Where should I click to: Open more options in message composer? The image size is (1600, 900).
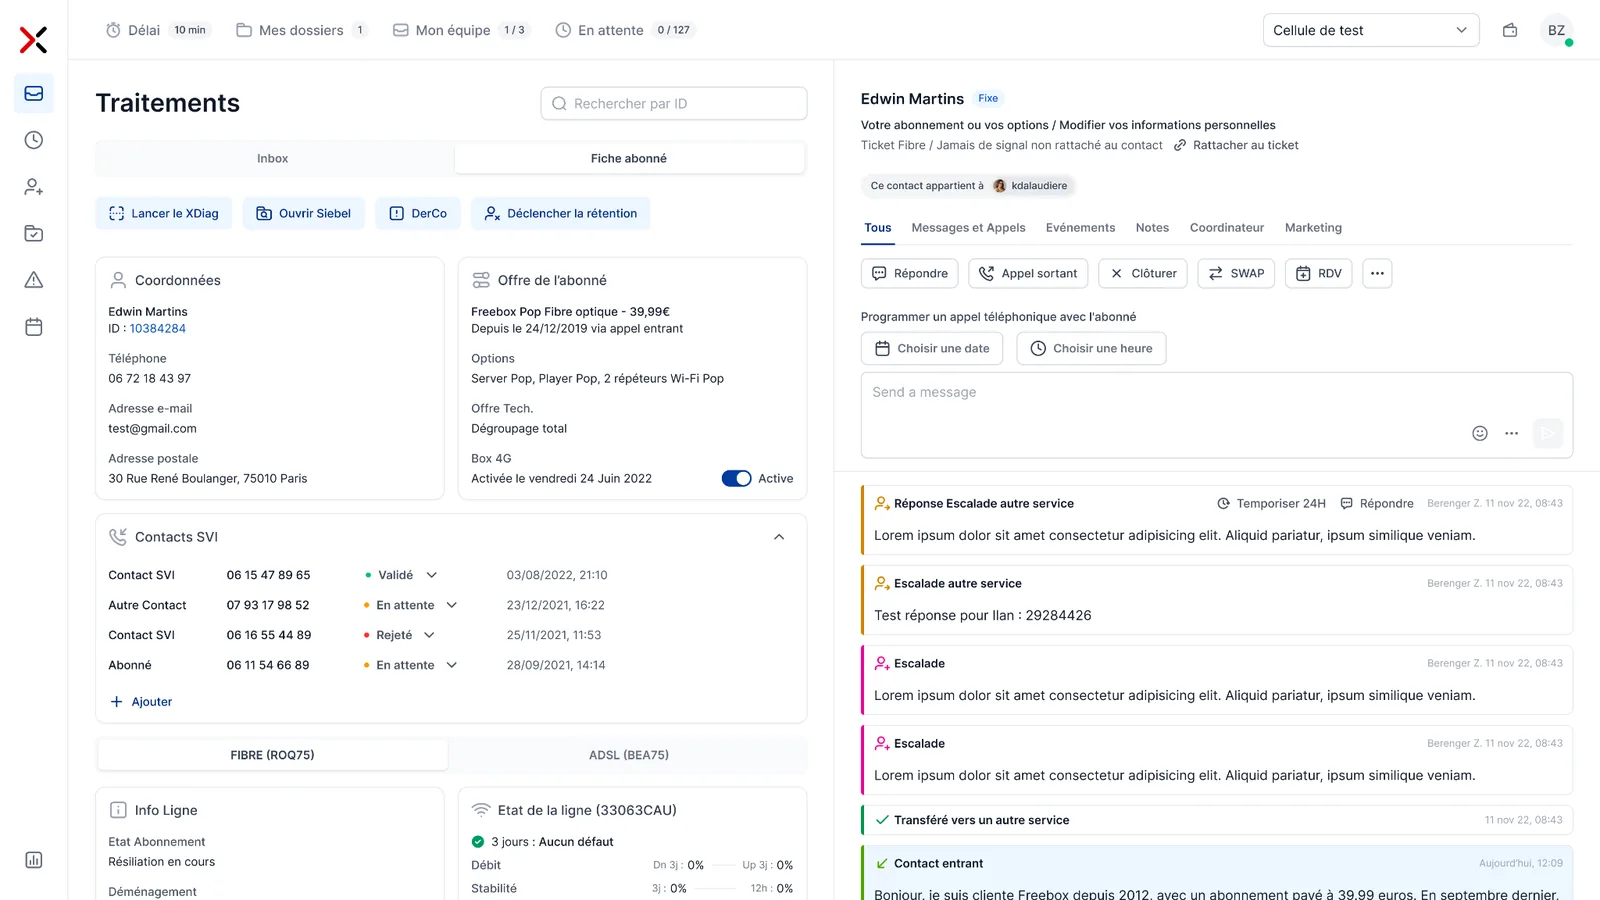(1511, 433)
